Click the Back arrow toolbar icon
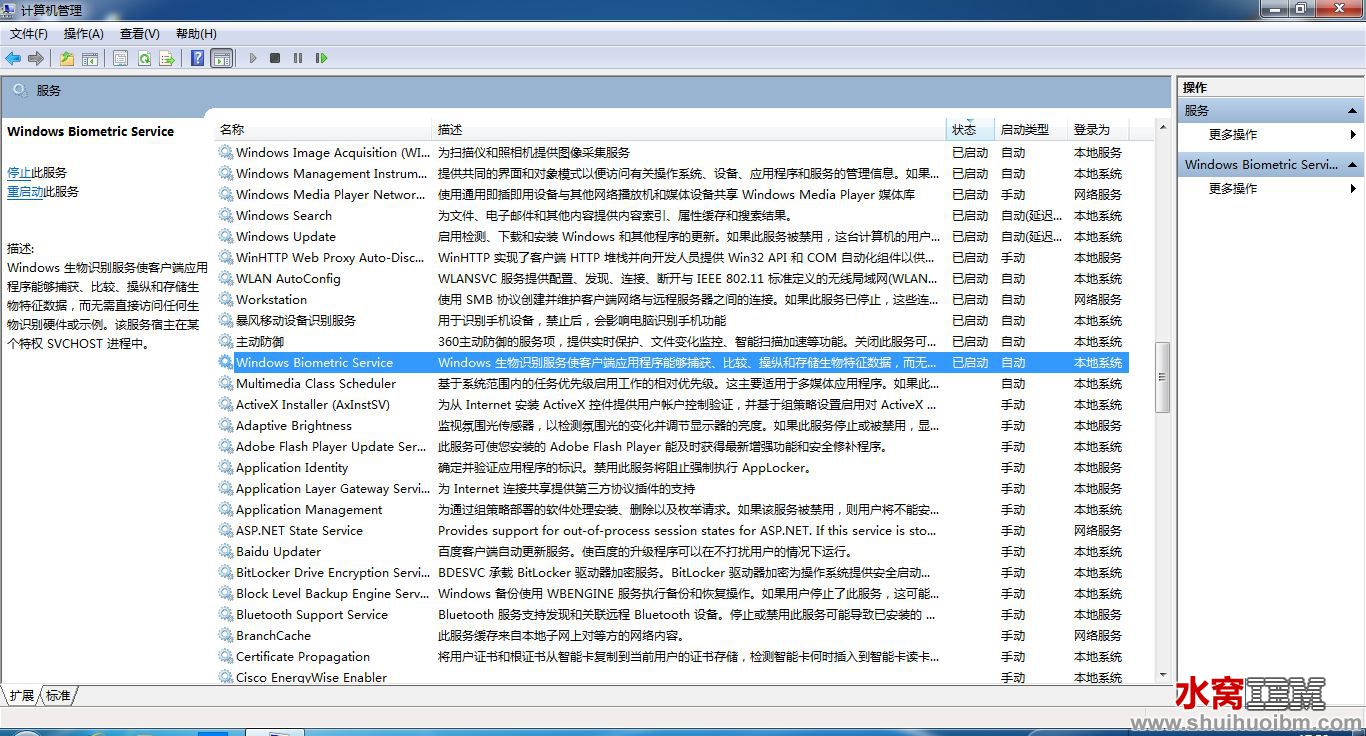Viewport: 1366px width, 736px height. (13, 59)
